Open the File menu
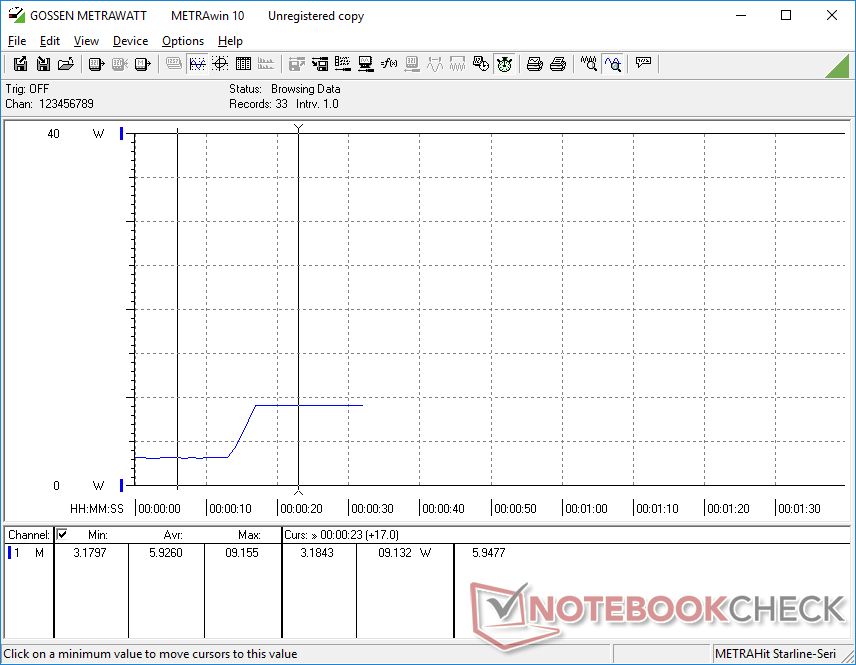This screenshot has height=665, width=856. [17, 41]
